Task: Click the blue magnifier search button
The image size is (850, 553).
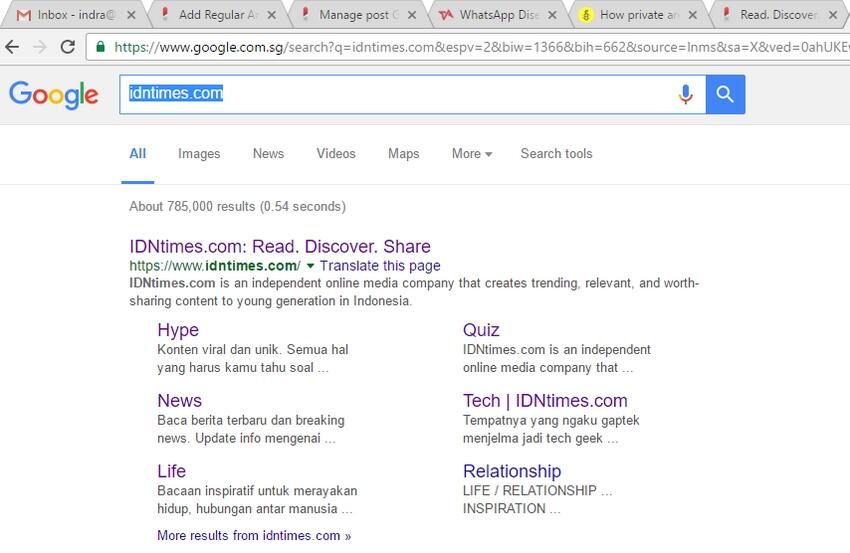Action: coord(725,94)
